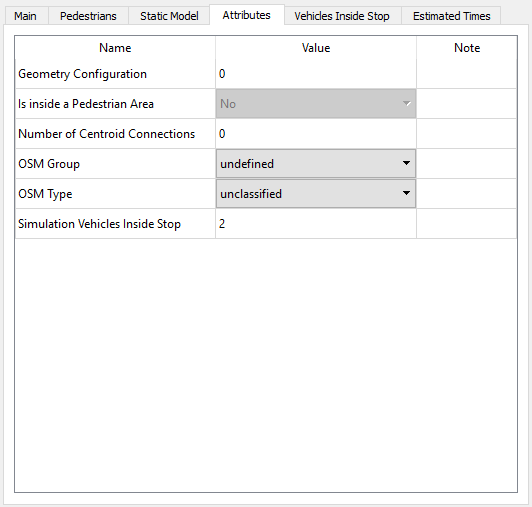
Task: Click the Value column header
Action: tap(316, 48)
